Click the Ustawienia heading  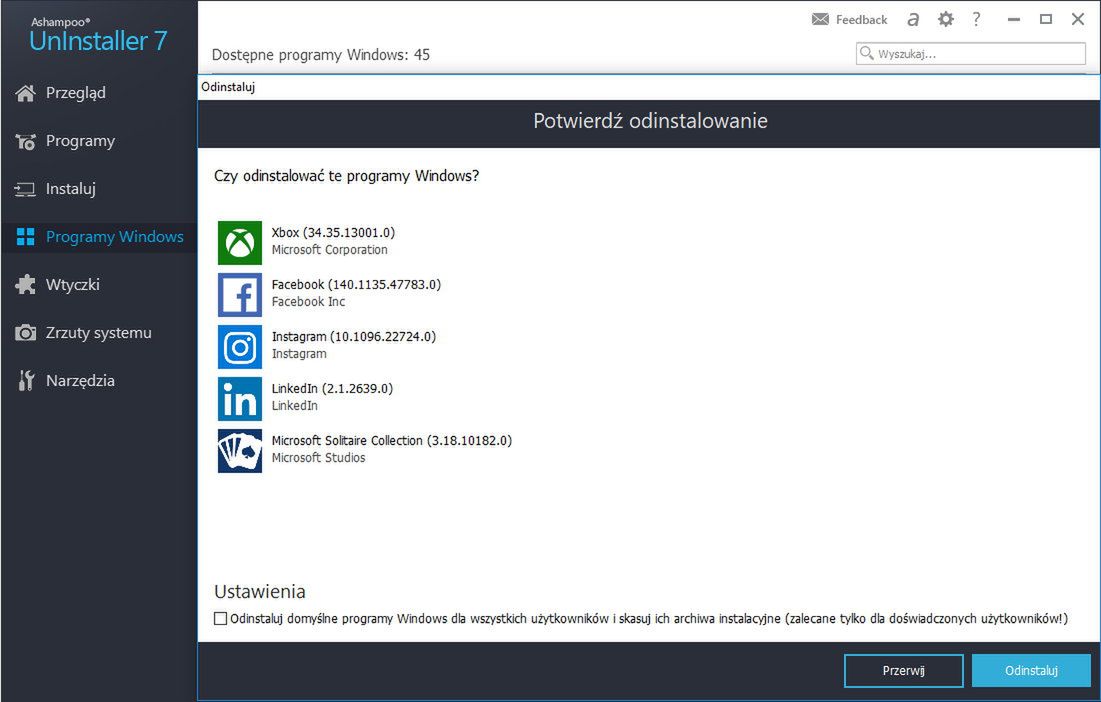[260, 592]
